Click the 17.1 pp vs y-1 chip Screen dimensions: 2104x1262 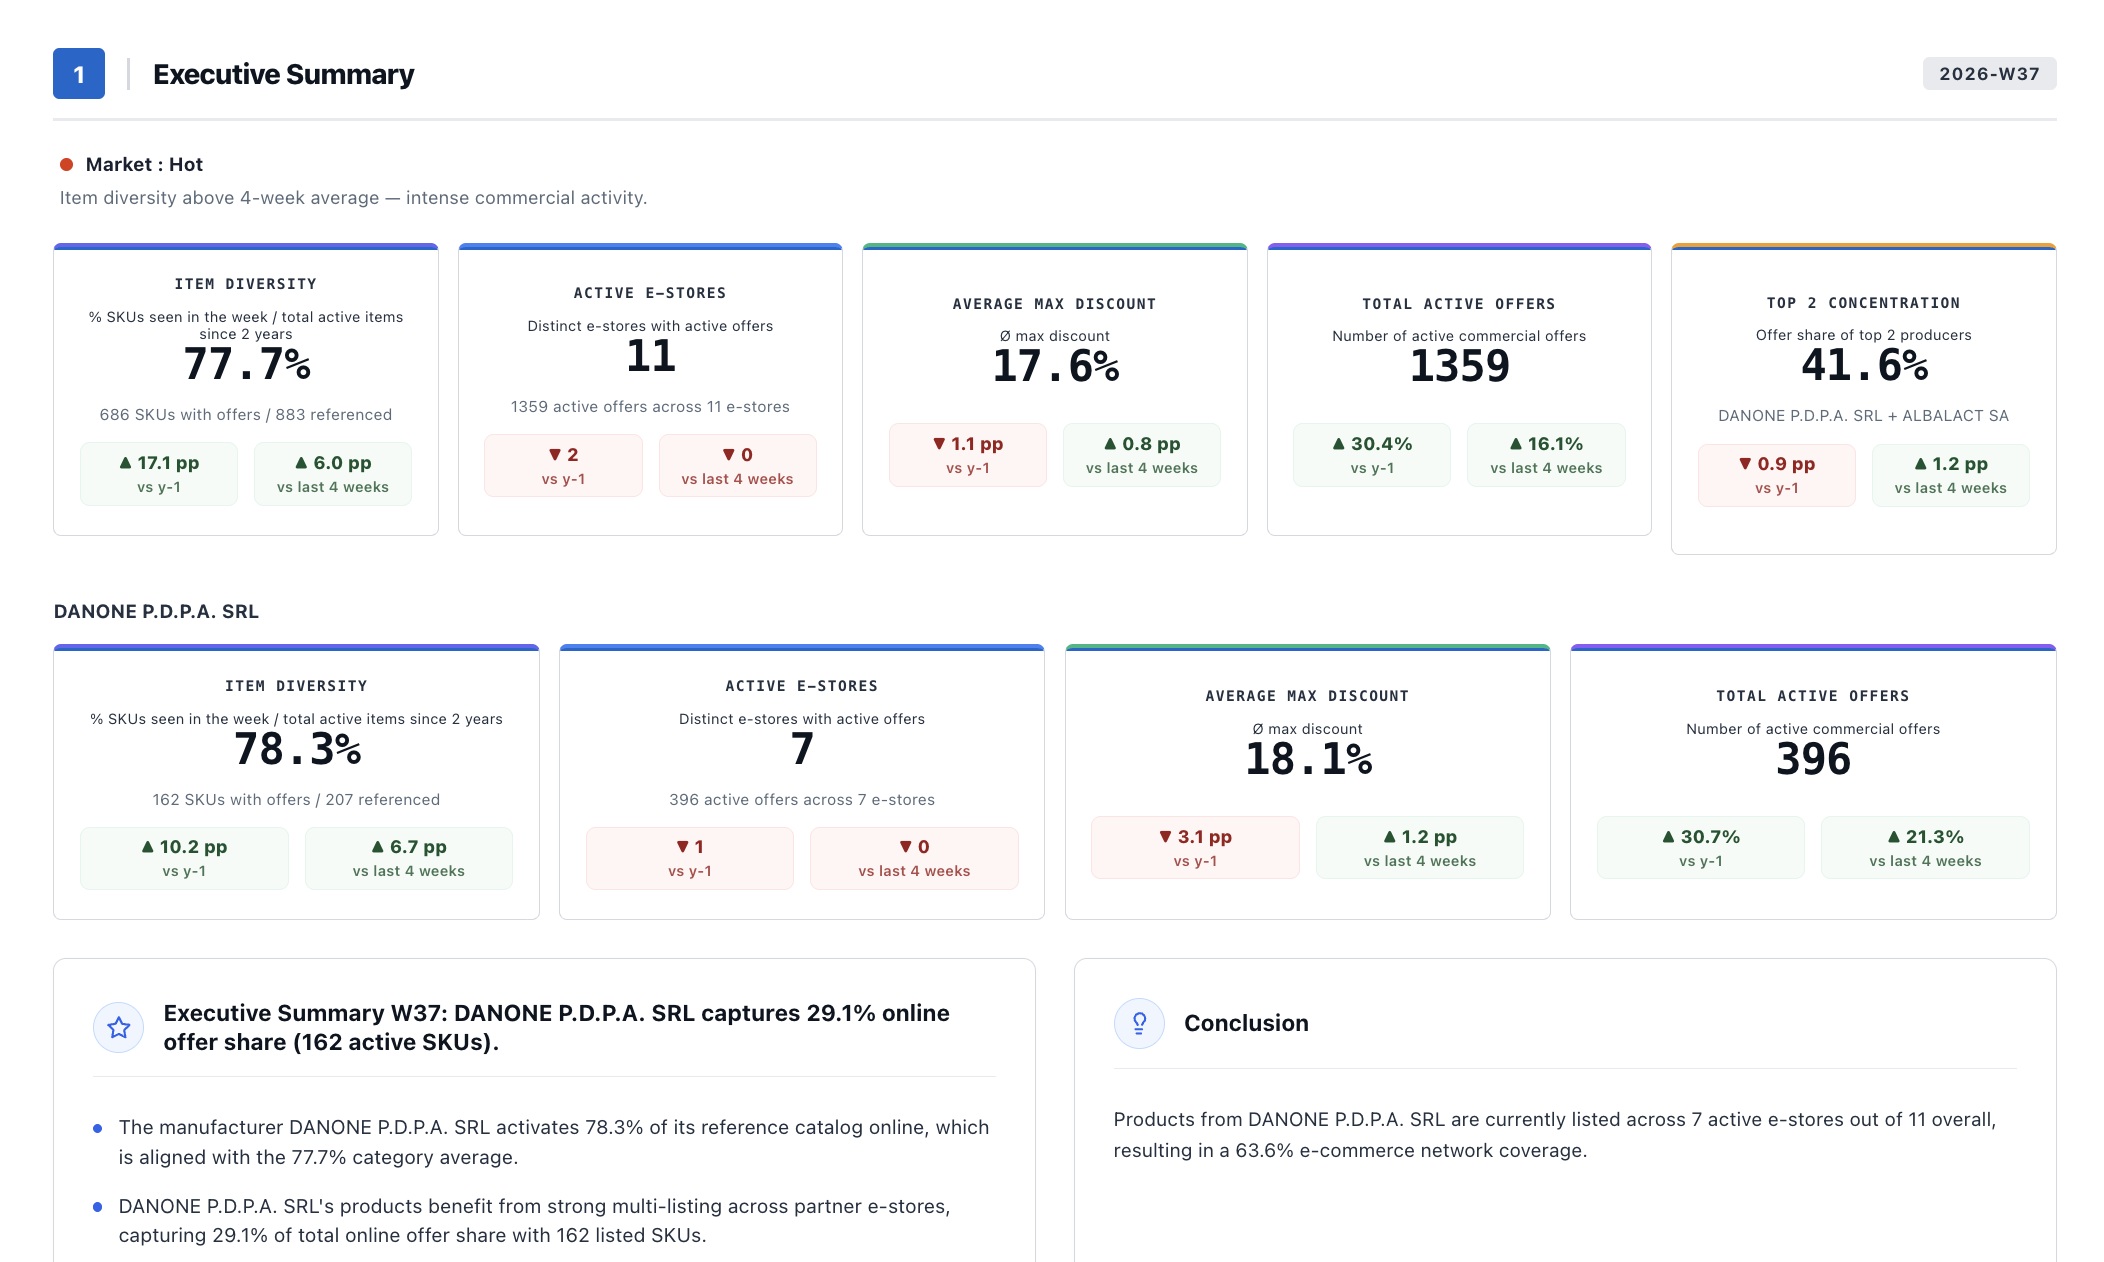coord(159,474)
